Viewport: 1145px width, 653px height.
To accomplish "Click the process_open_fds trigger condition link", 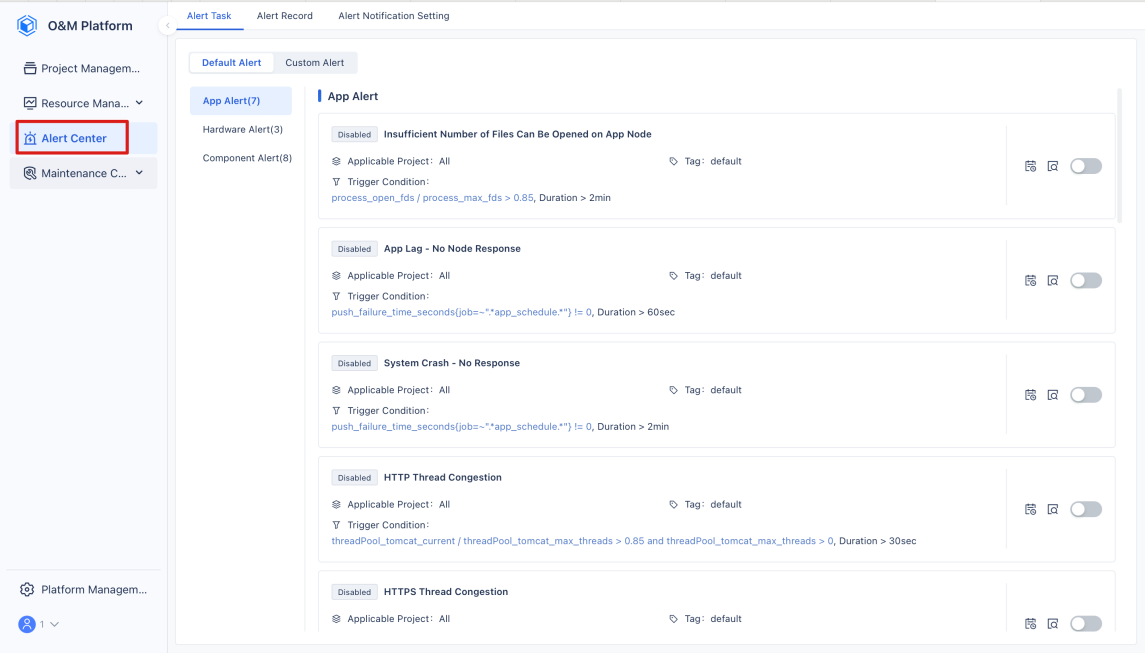I will (432, 198).
